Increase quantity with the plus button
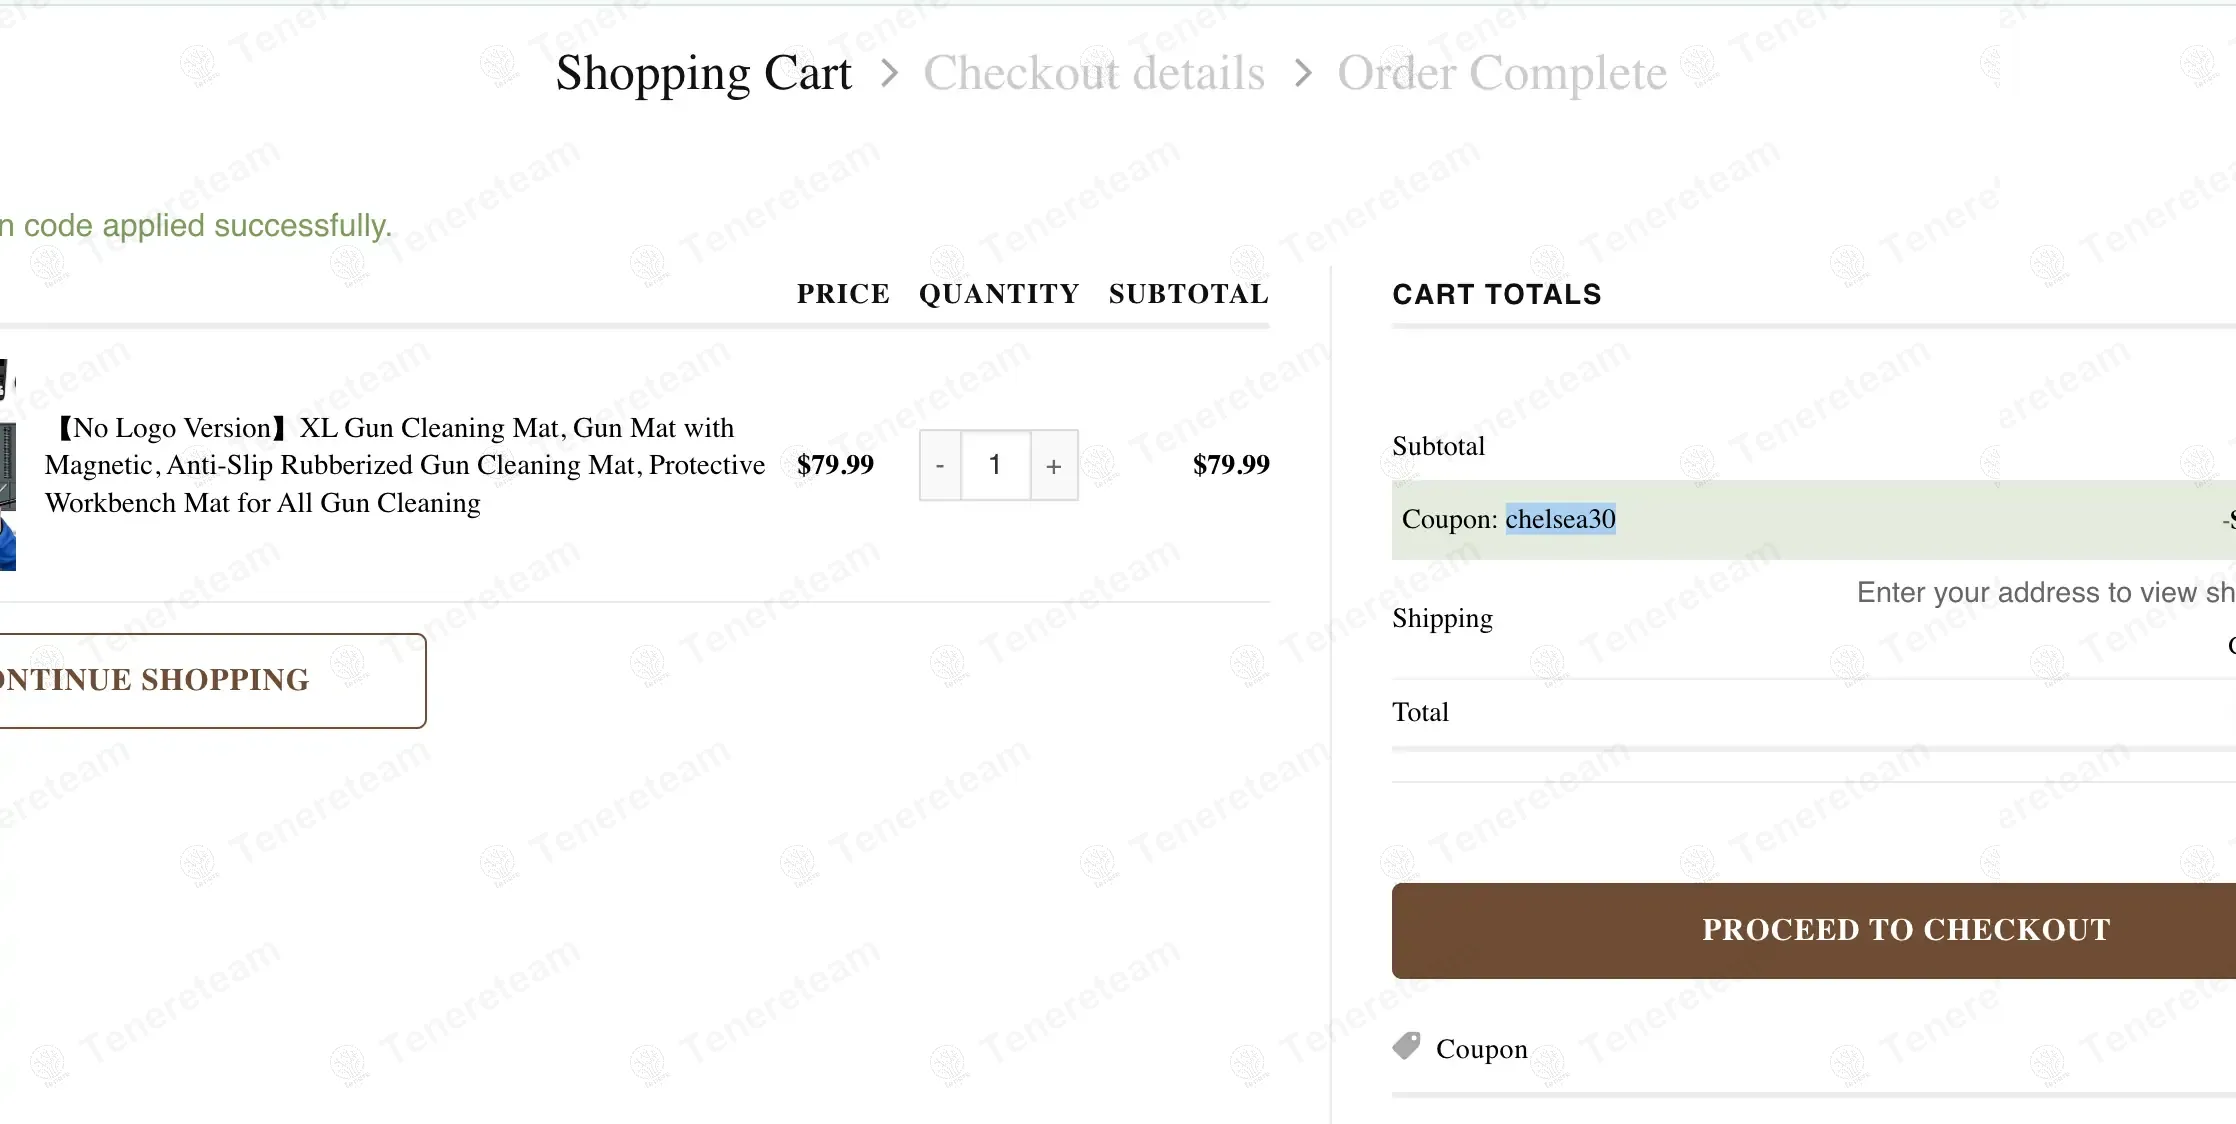This screenshot has width=2236, height=1124. (x=1054, y=465)
